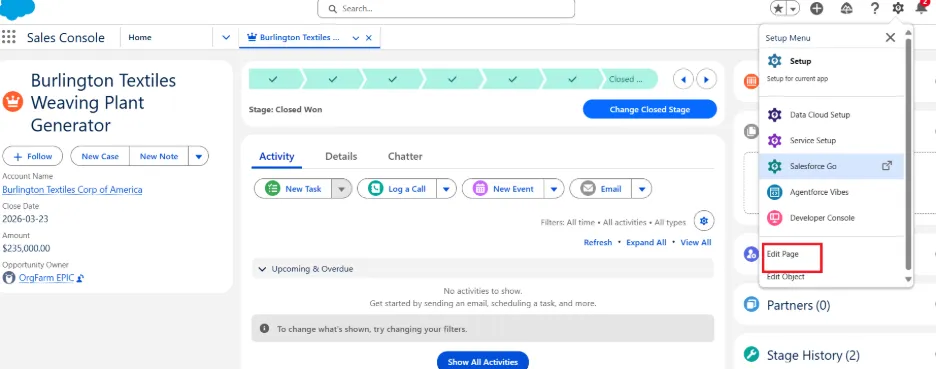Select the Closed stage in the path
936x369 pixels.
pos(626,79)
